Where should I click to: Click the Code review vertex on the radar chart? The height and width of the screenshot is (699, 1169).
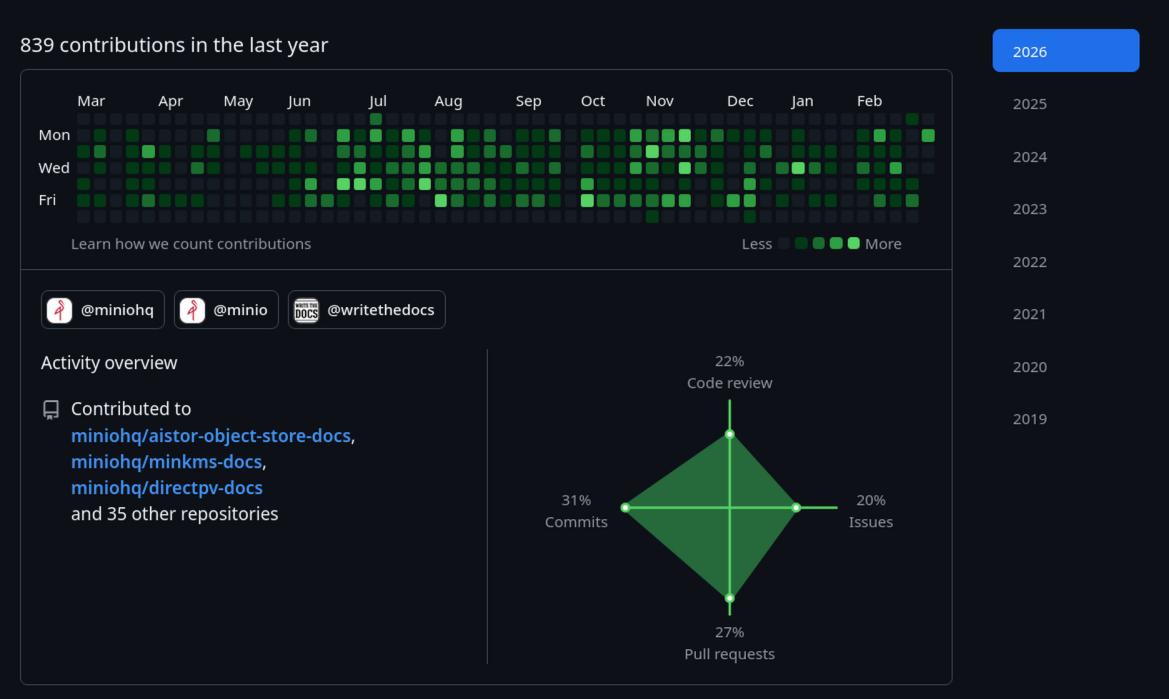pyautogui.click(x=729, y=433)
